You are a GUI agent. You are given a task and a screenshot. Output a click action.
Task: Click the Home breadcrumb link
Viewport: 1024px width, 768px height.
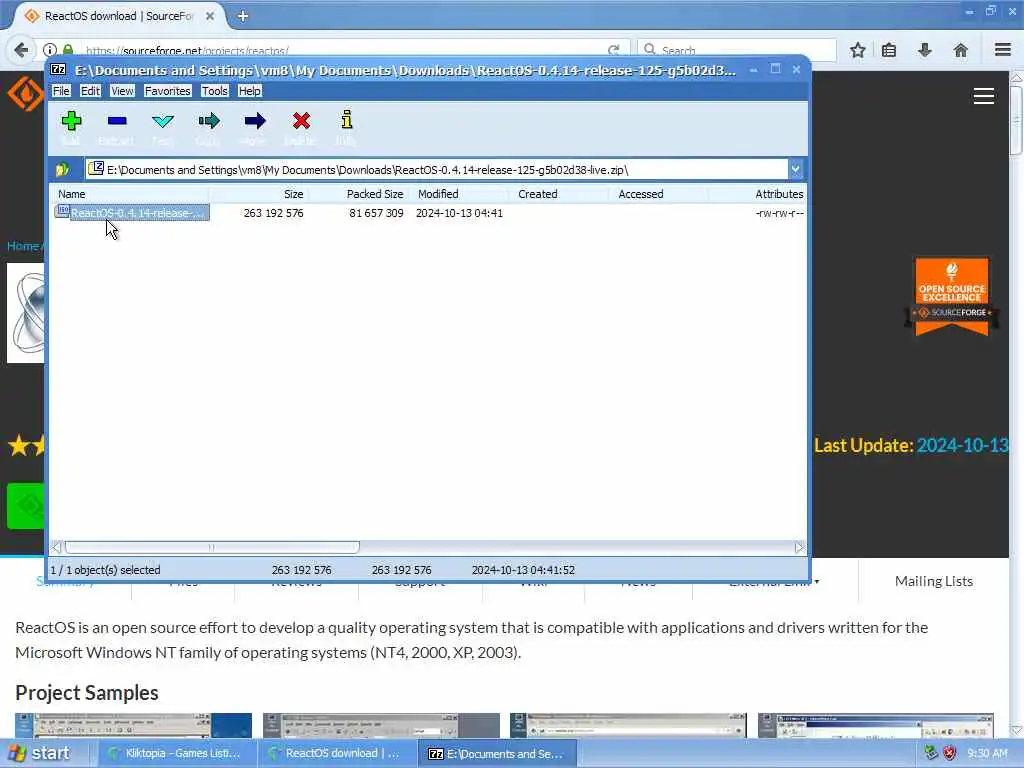tap(23, 246)
